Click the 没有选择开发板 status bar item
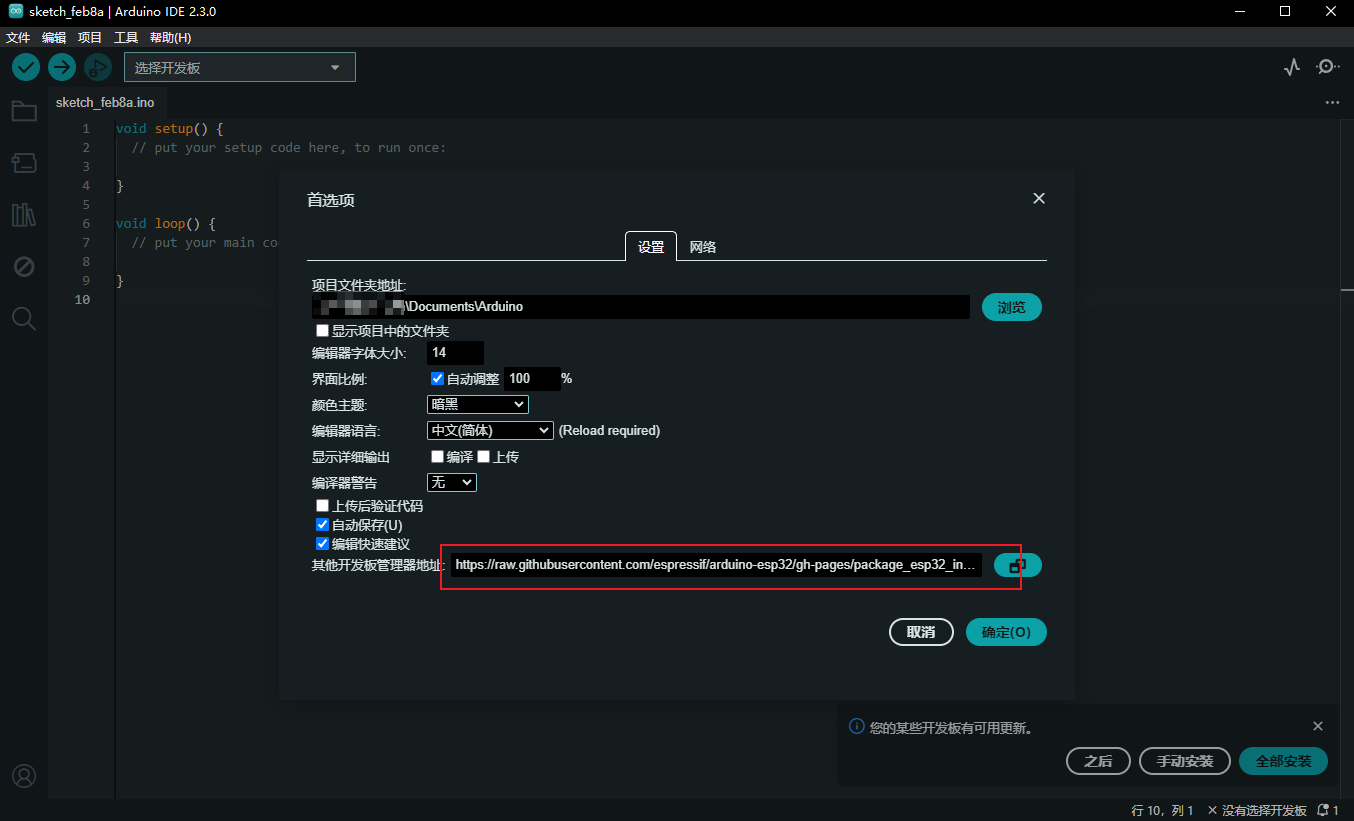This screenshot has width=1354, height=821. (x=1257, y=810)
